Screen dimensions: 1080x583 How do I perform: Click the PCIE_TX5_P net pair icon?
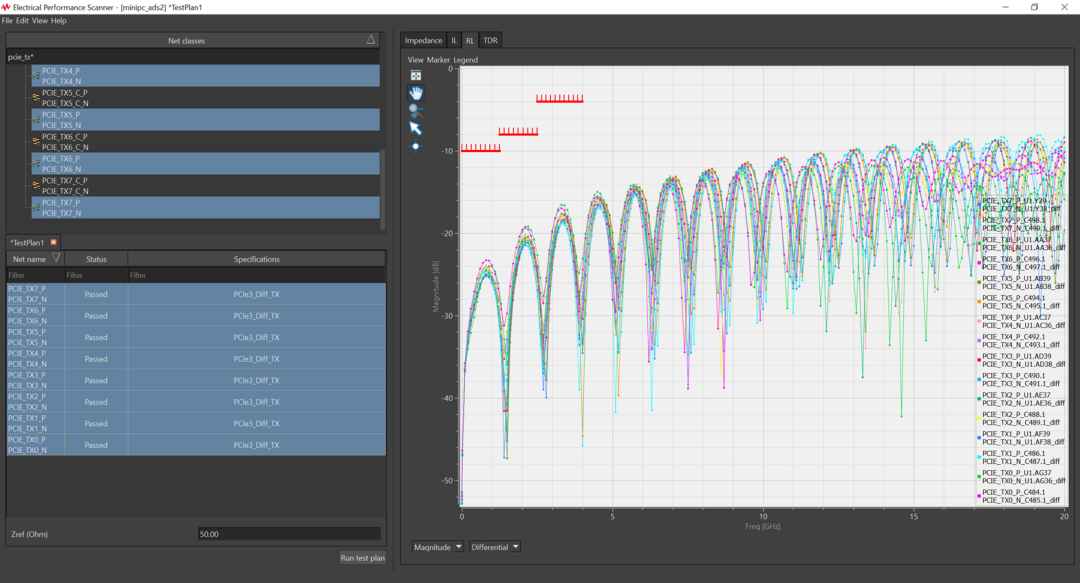pyautogui.click(x=36, y=120)
